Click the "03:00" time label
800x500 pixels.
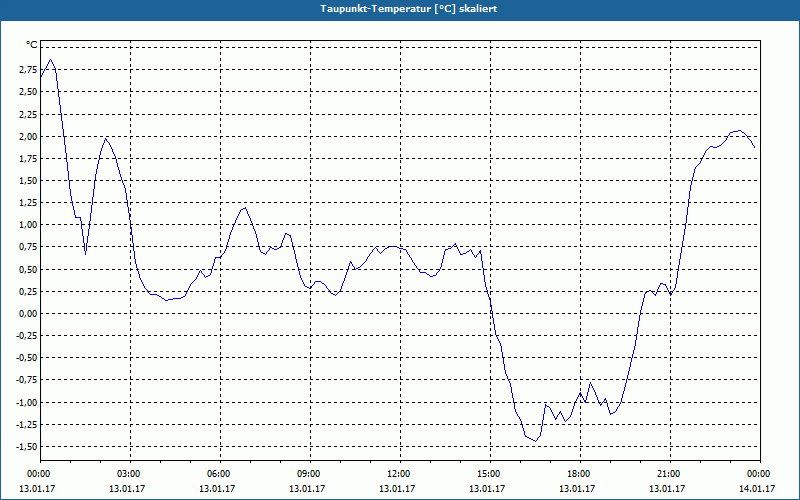point(128,474)
